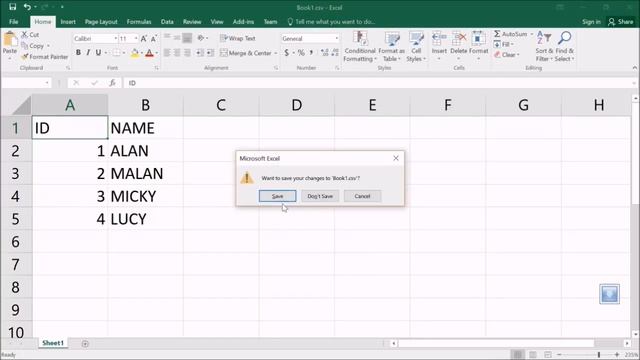
Task: Open the Clear menu
Action: tap(507, 54)
